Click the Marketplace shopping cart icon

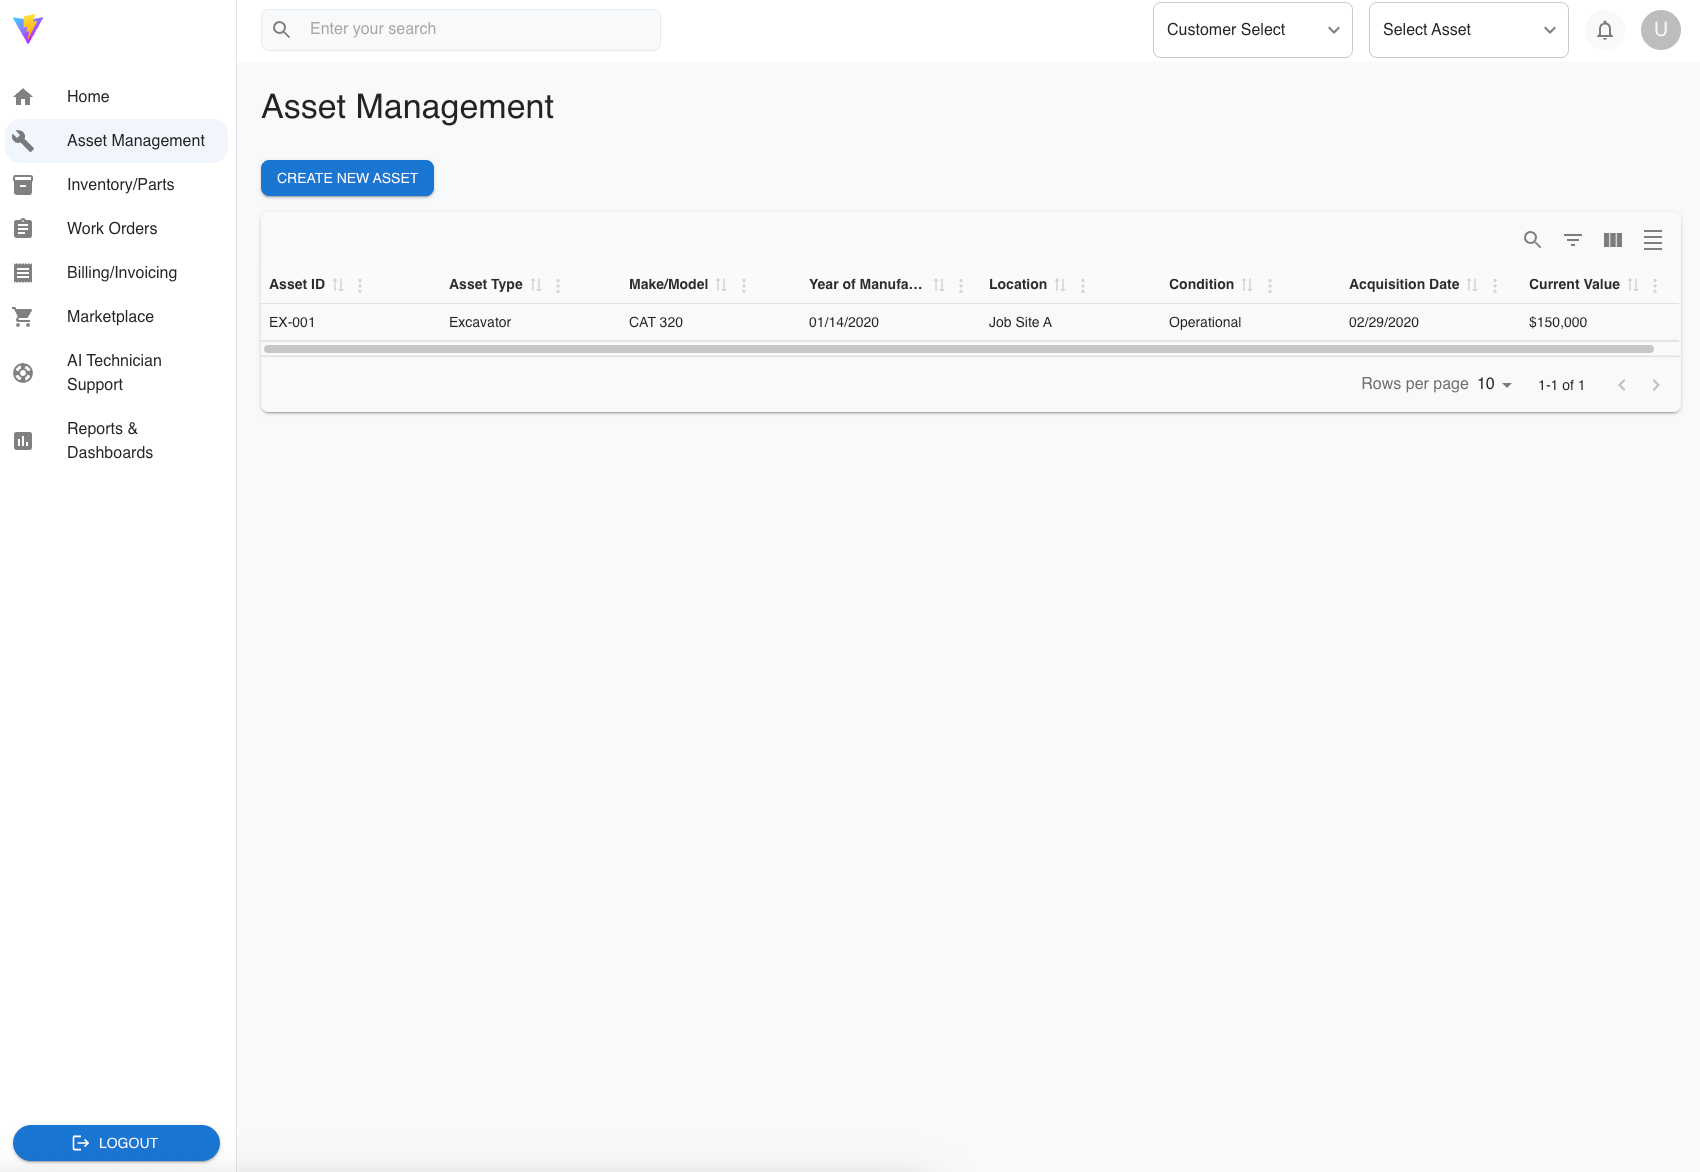tap(23, 317)
